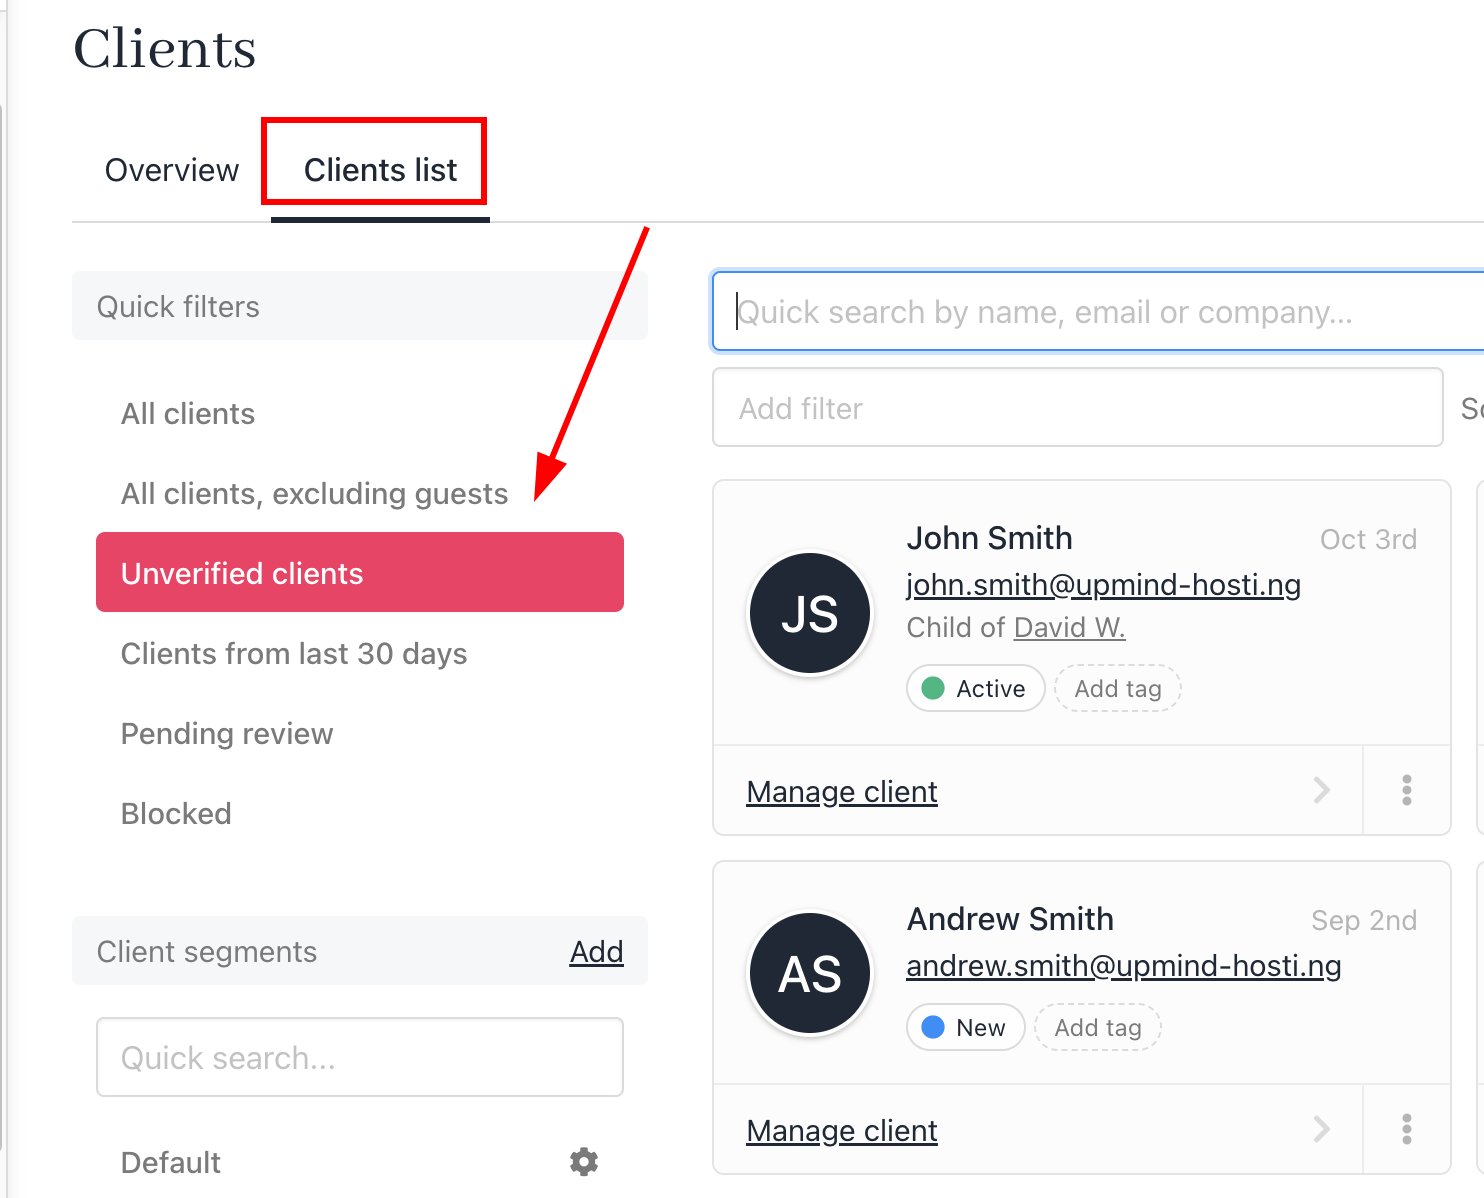Switch to the Clients list tab
The height and width of the screenshot is (1198, 1484).
(x=380, y=170)
